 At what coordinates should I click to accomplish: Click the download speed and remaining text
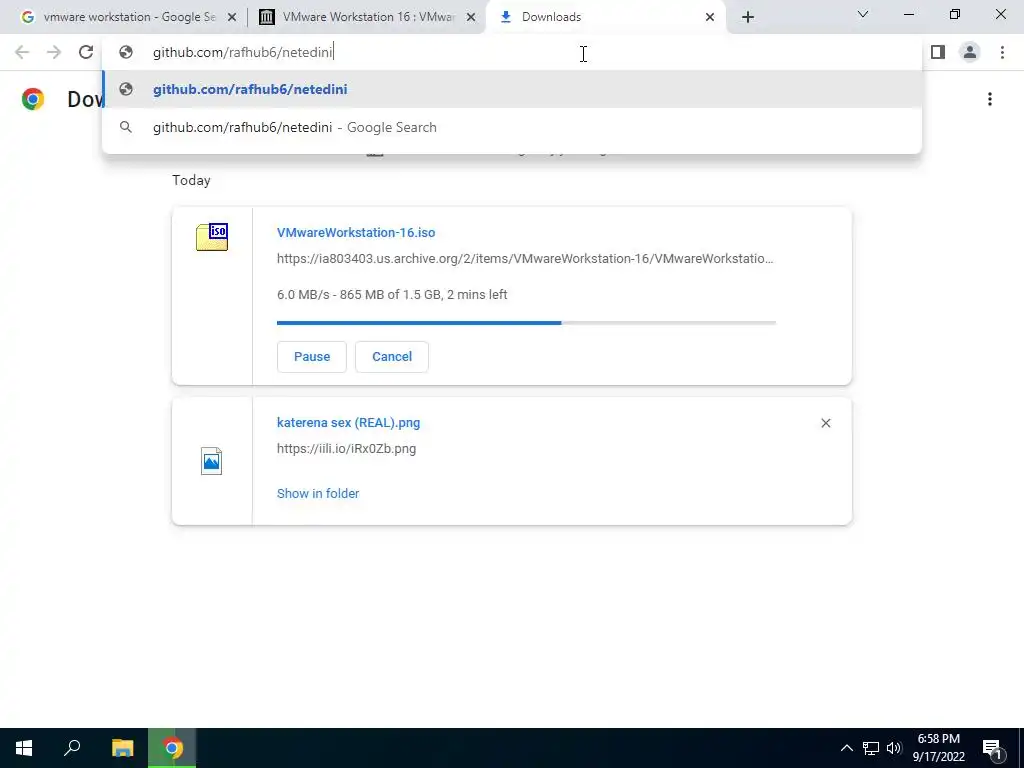point(392,295)
